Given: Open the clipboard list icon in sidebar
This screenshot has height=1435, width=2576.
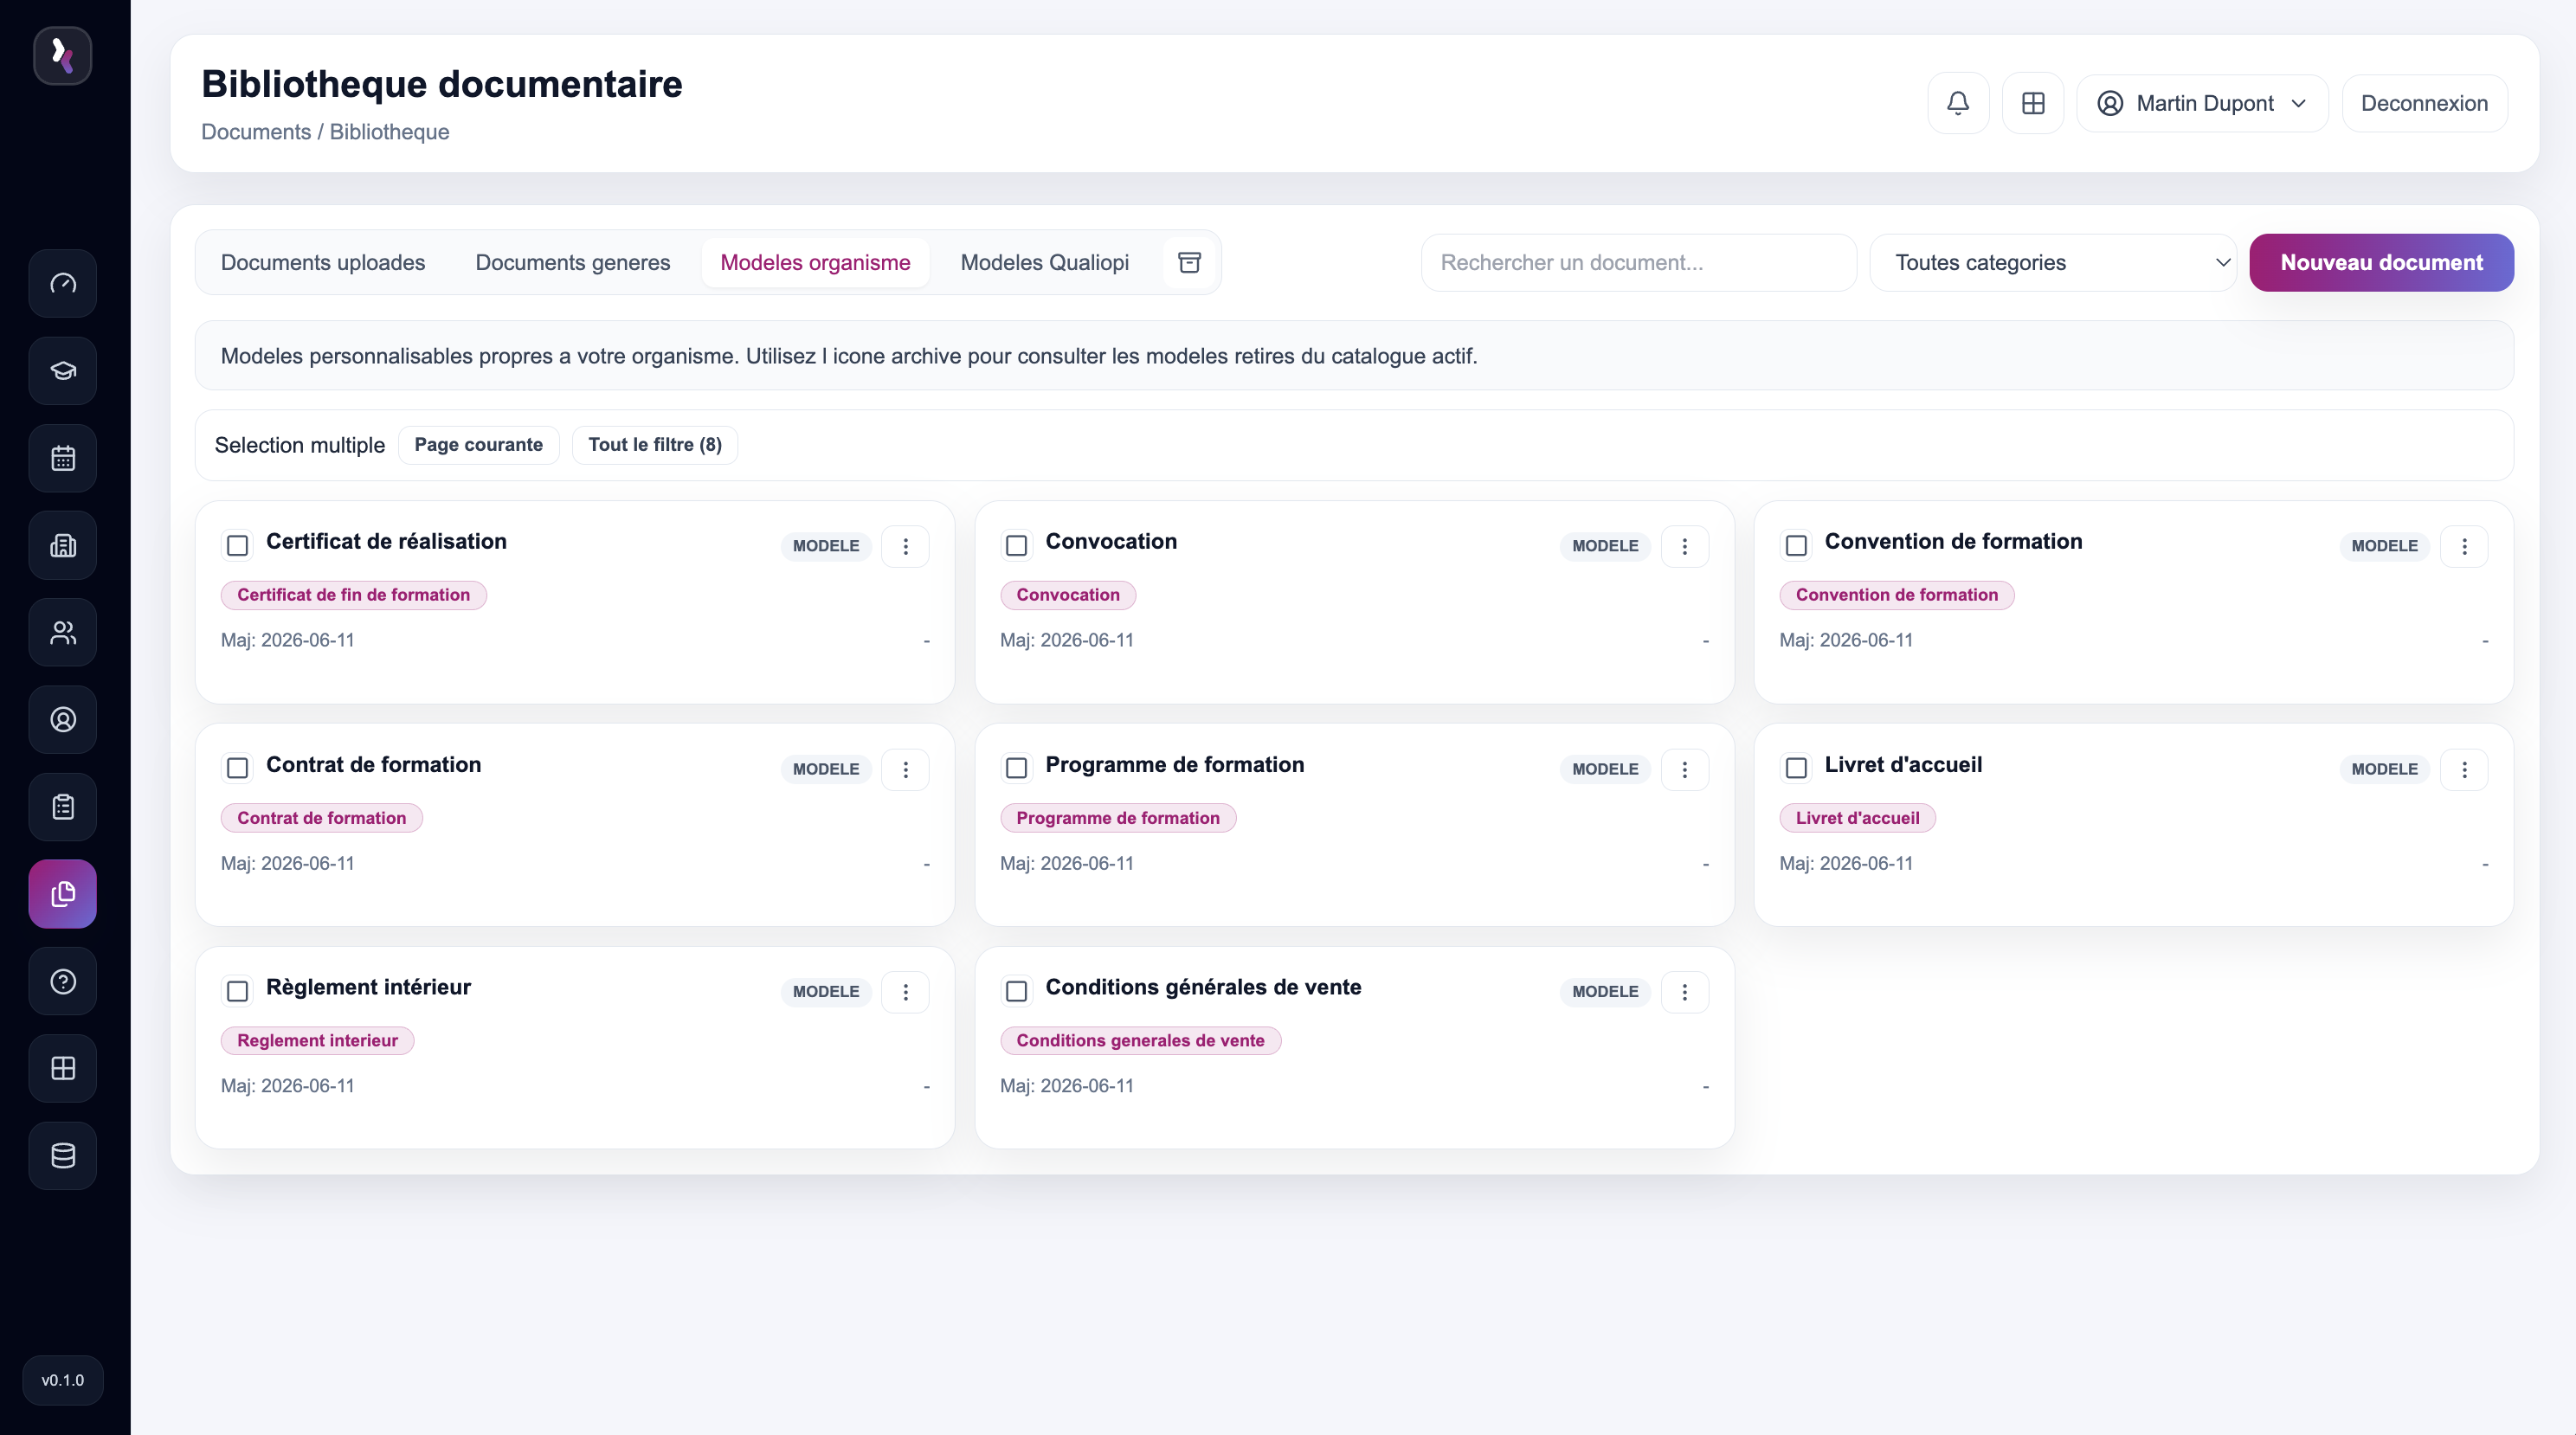Looking at the screenshot, I should point(63,807).
